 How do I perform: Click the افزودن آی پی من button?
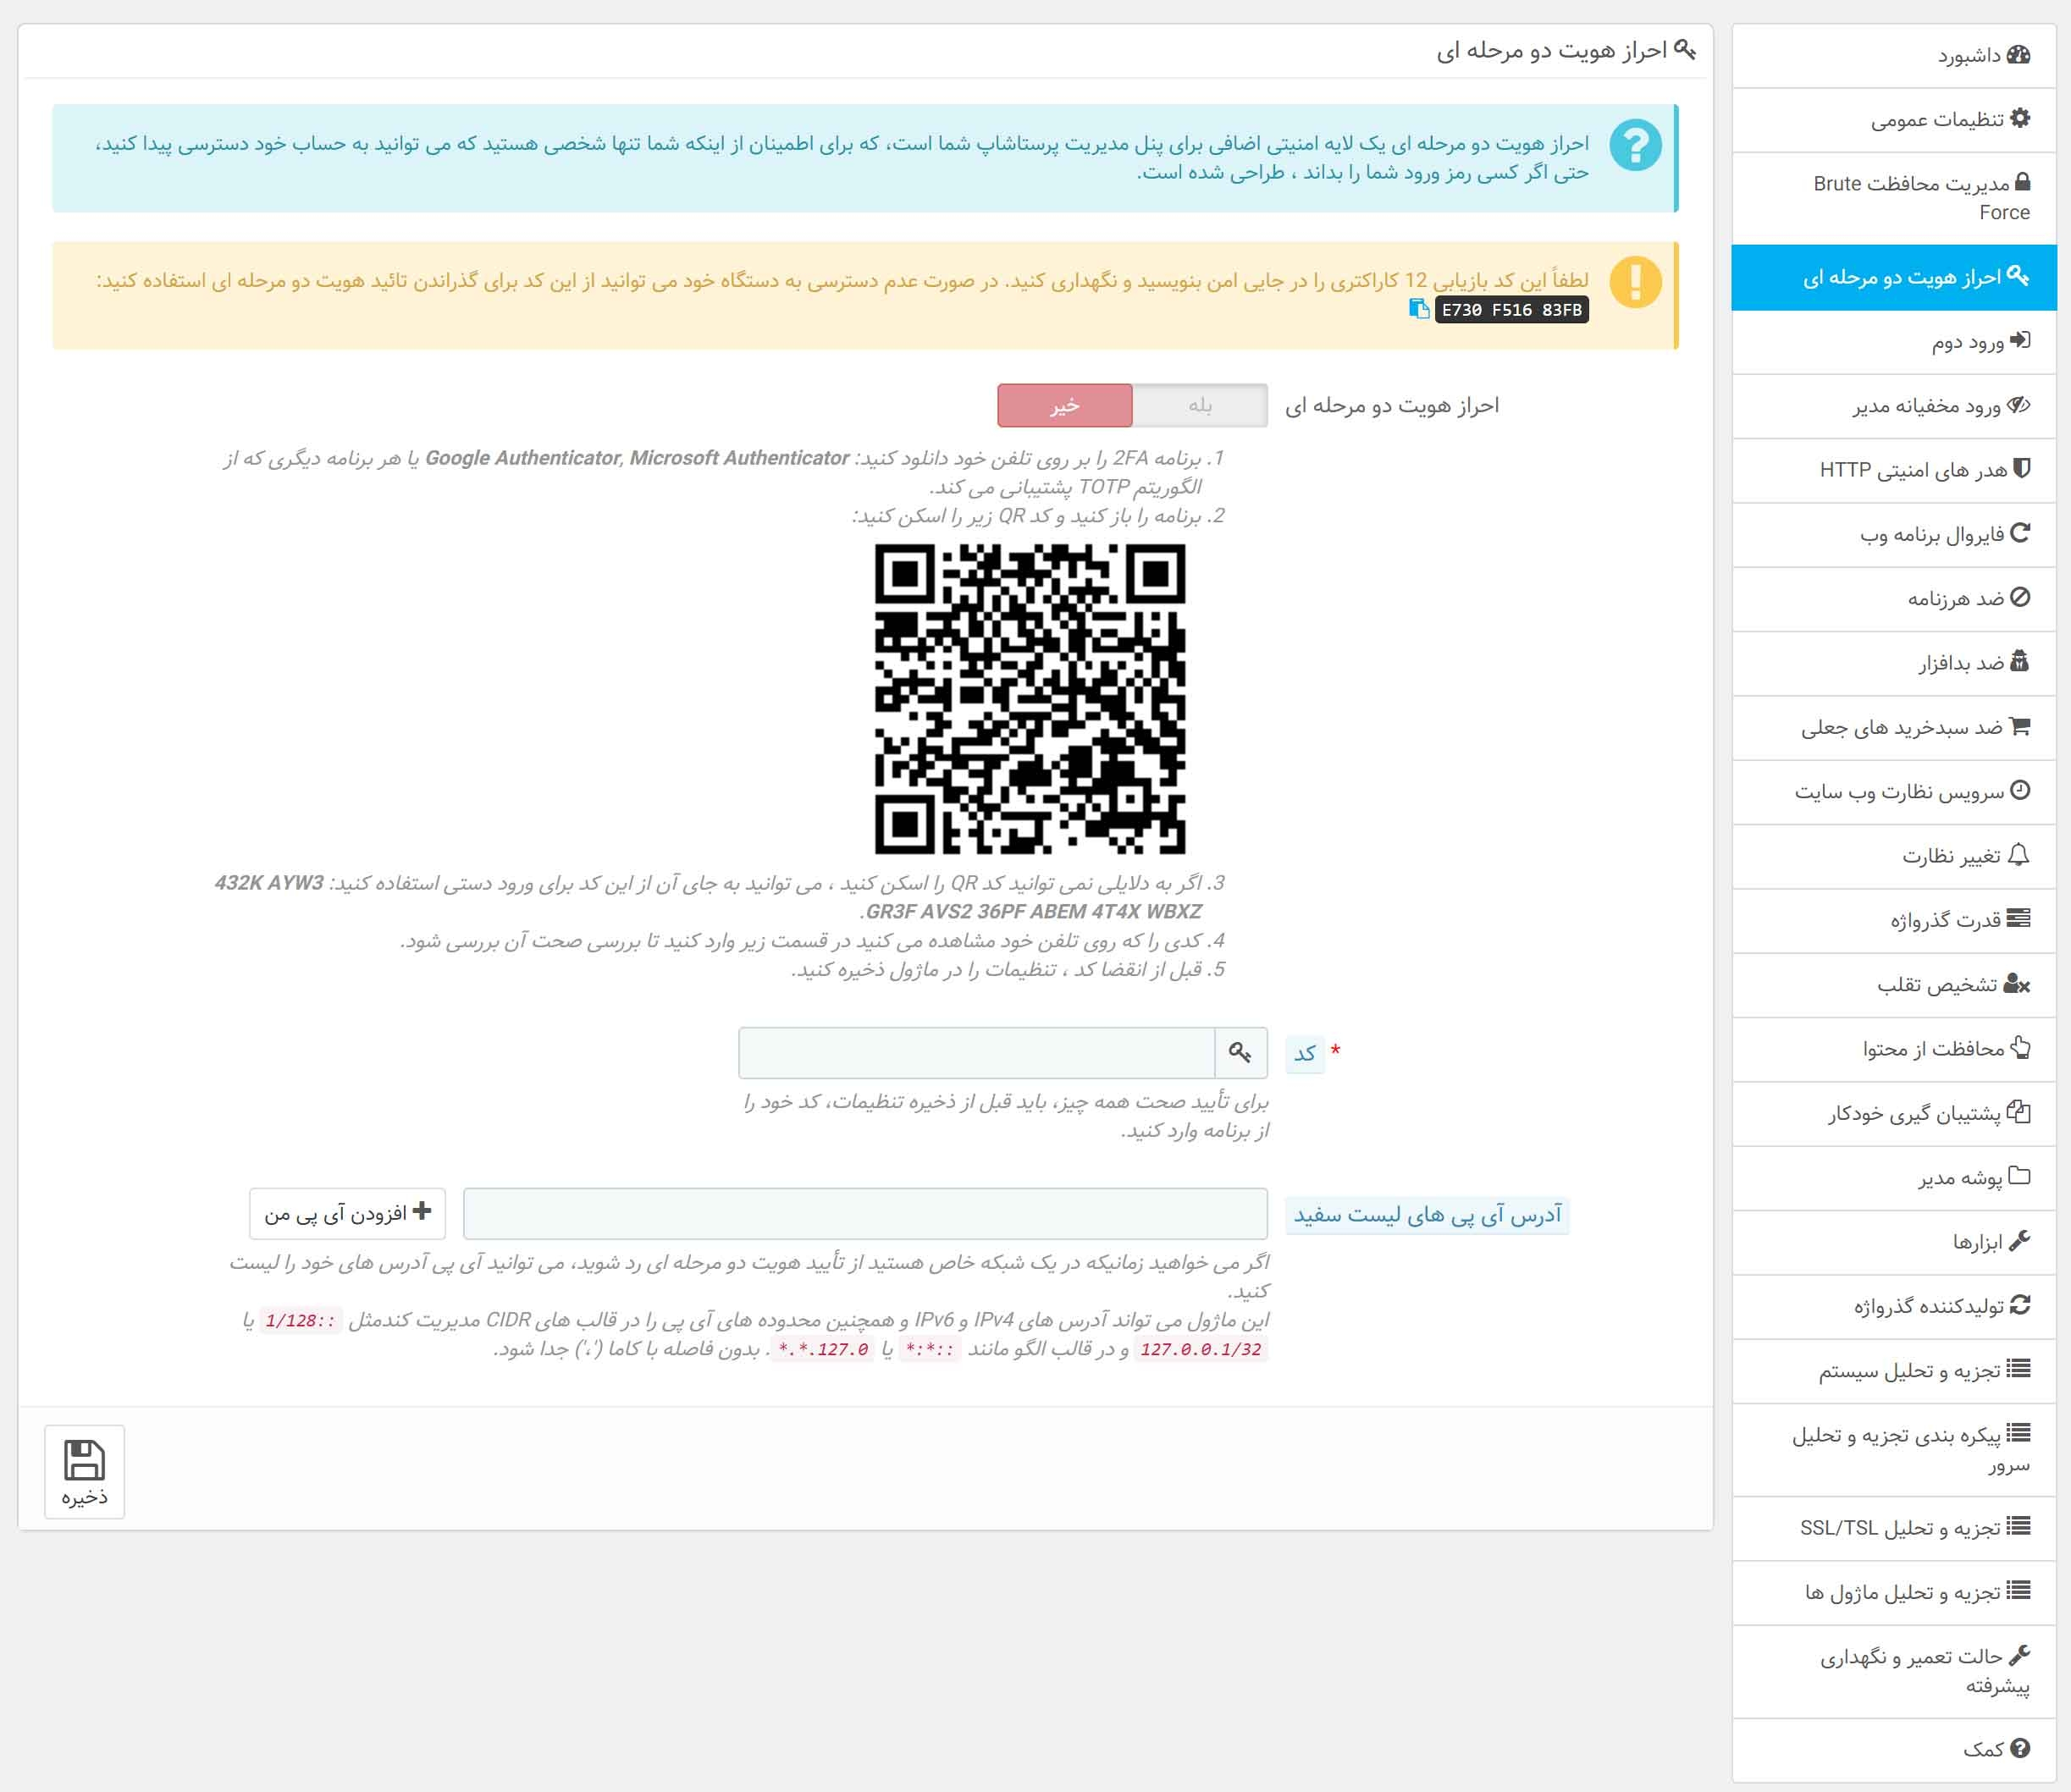click(347, 1213)
